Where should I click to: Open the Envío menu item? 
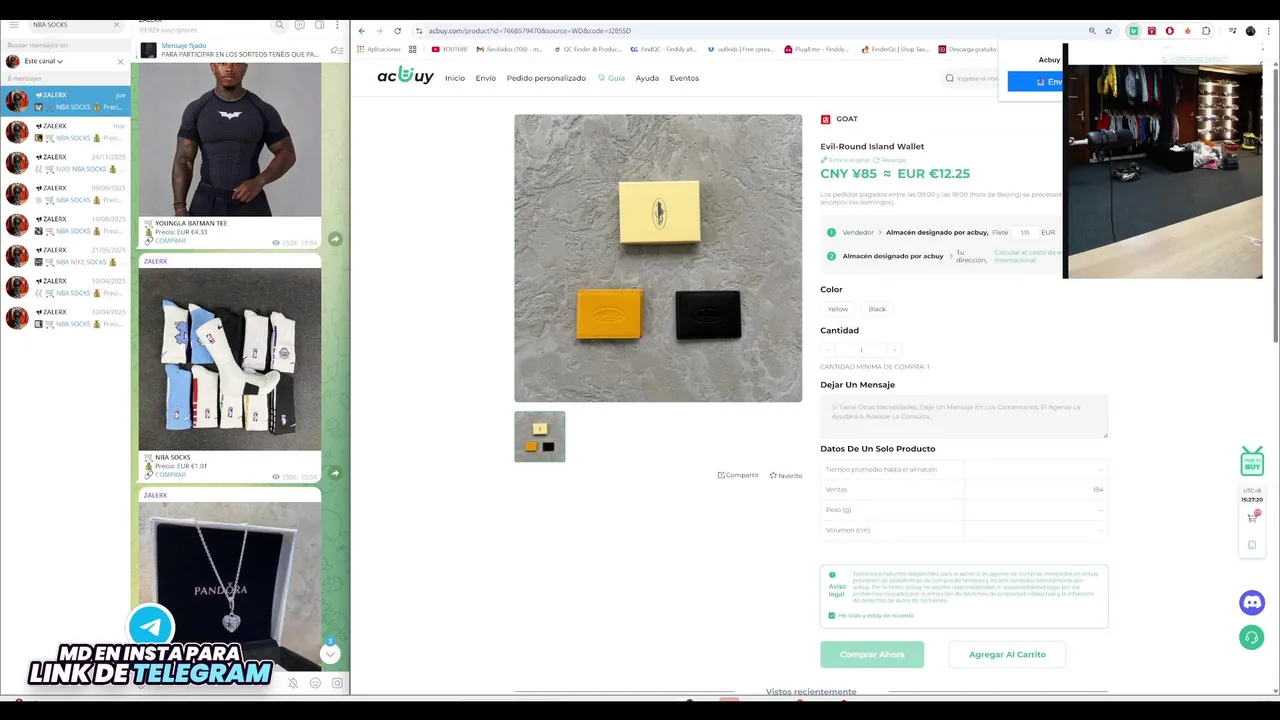click(485, 78)
